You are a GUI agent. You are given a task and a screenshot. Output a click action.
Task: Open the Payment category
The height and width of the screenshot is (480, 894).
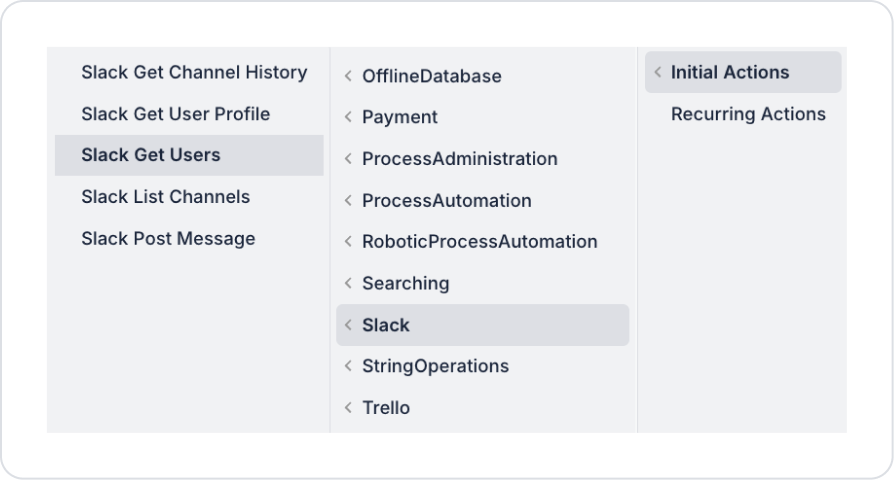(400, 117)
